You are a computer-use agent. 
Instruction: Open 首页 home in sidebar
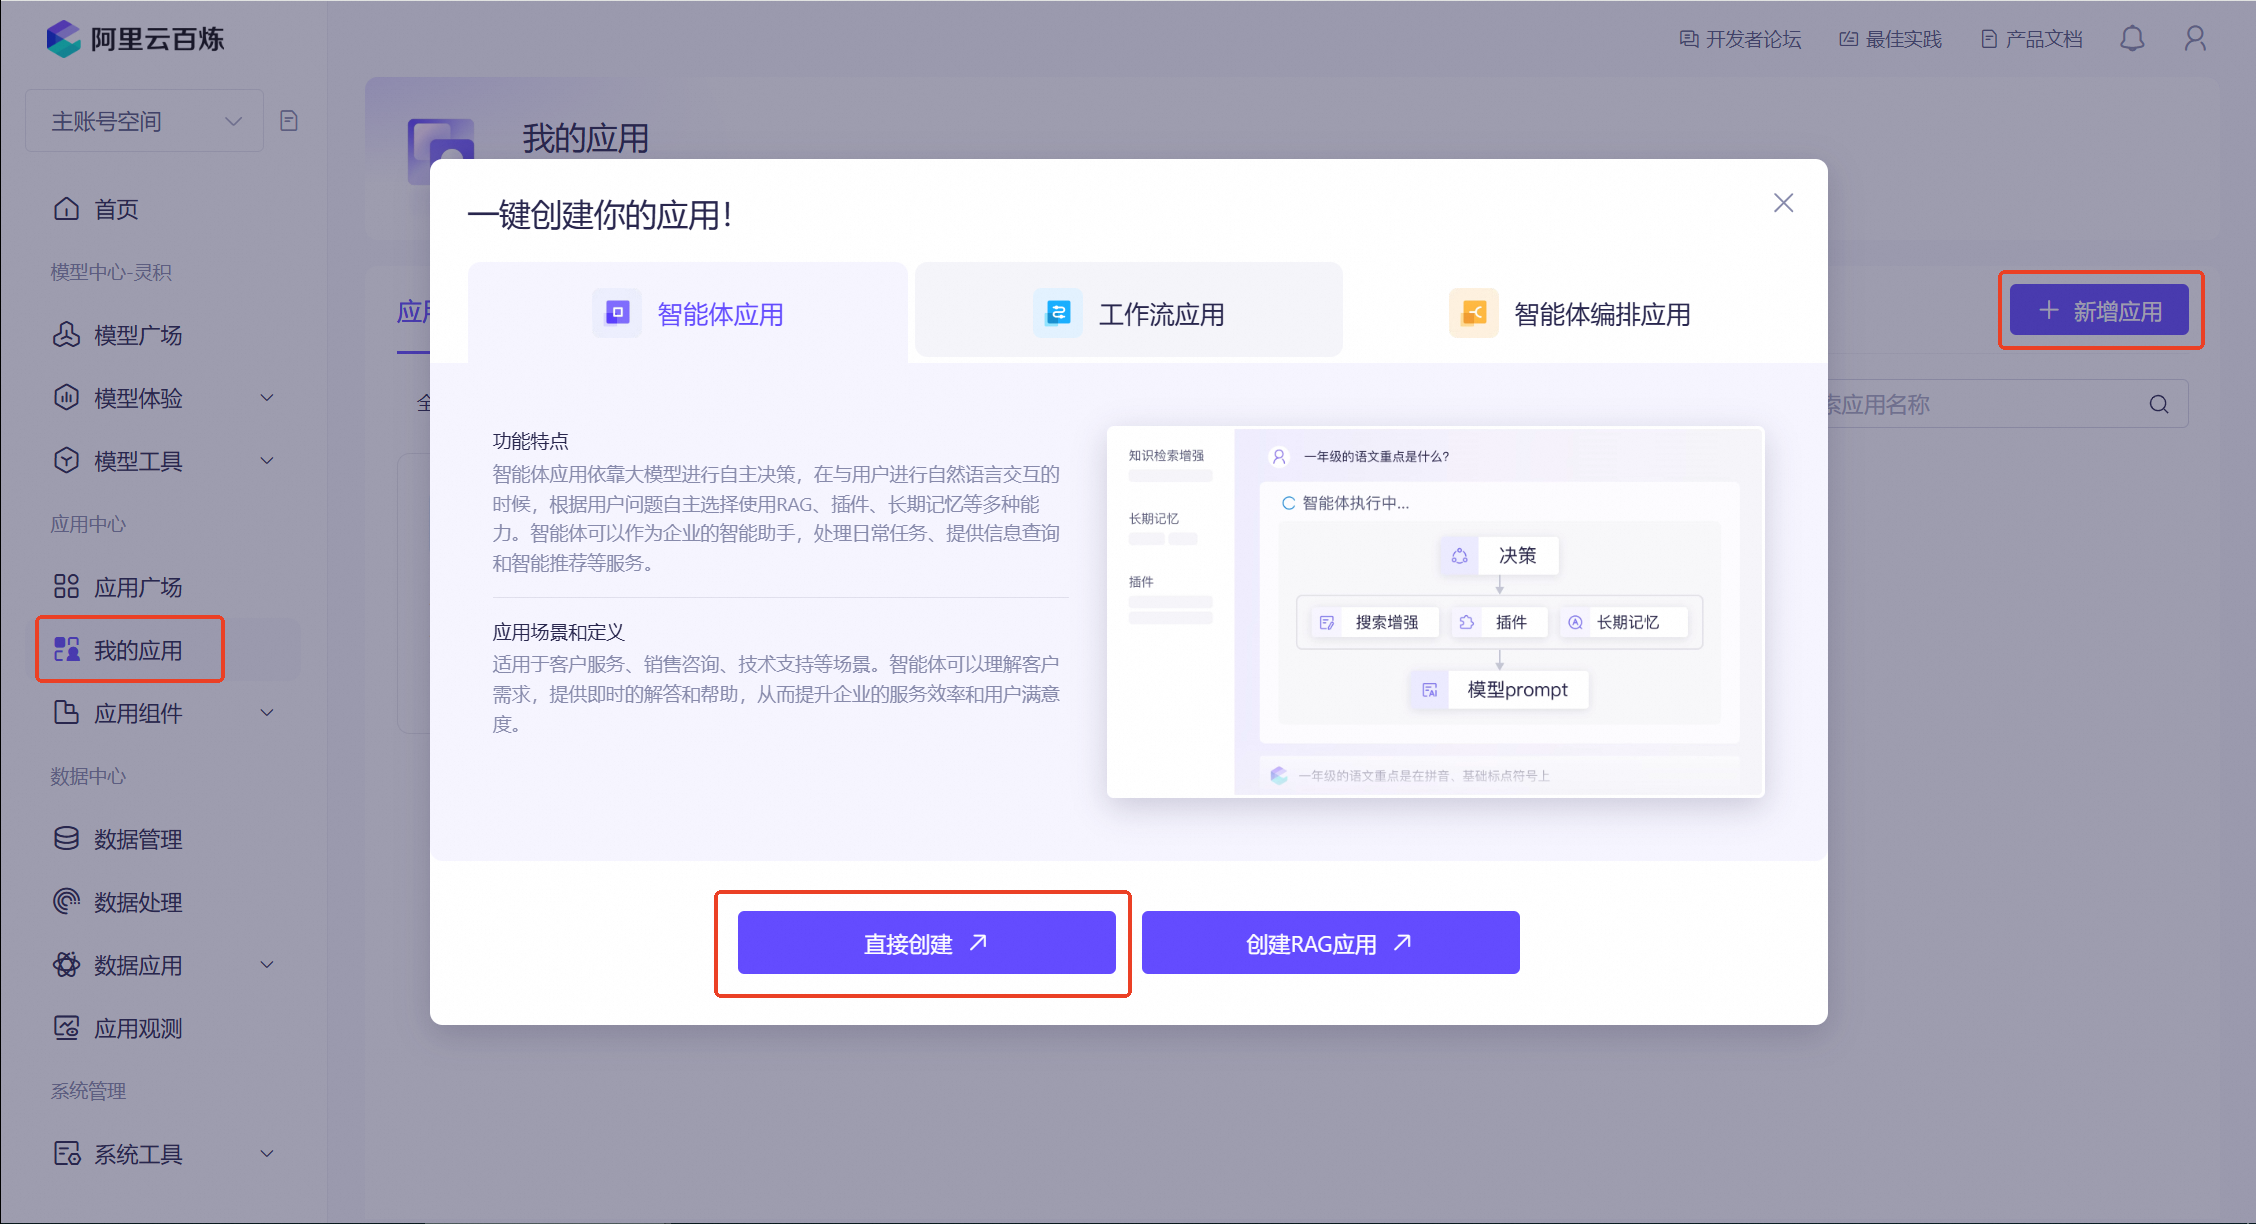(x=116, y=209)
